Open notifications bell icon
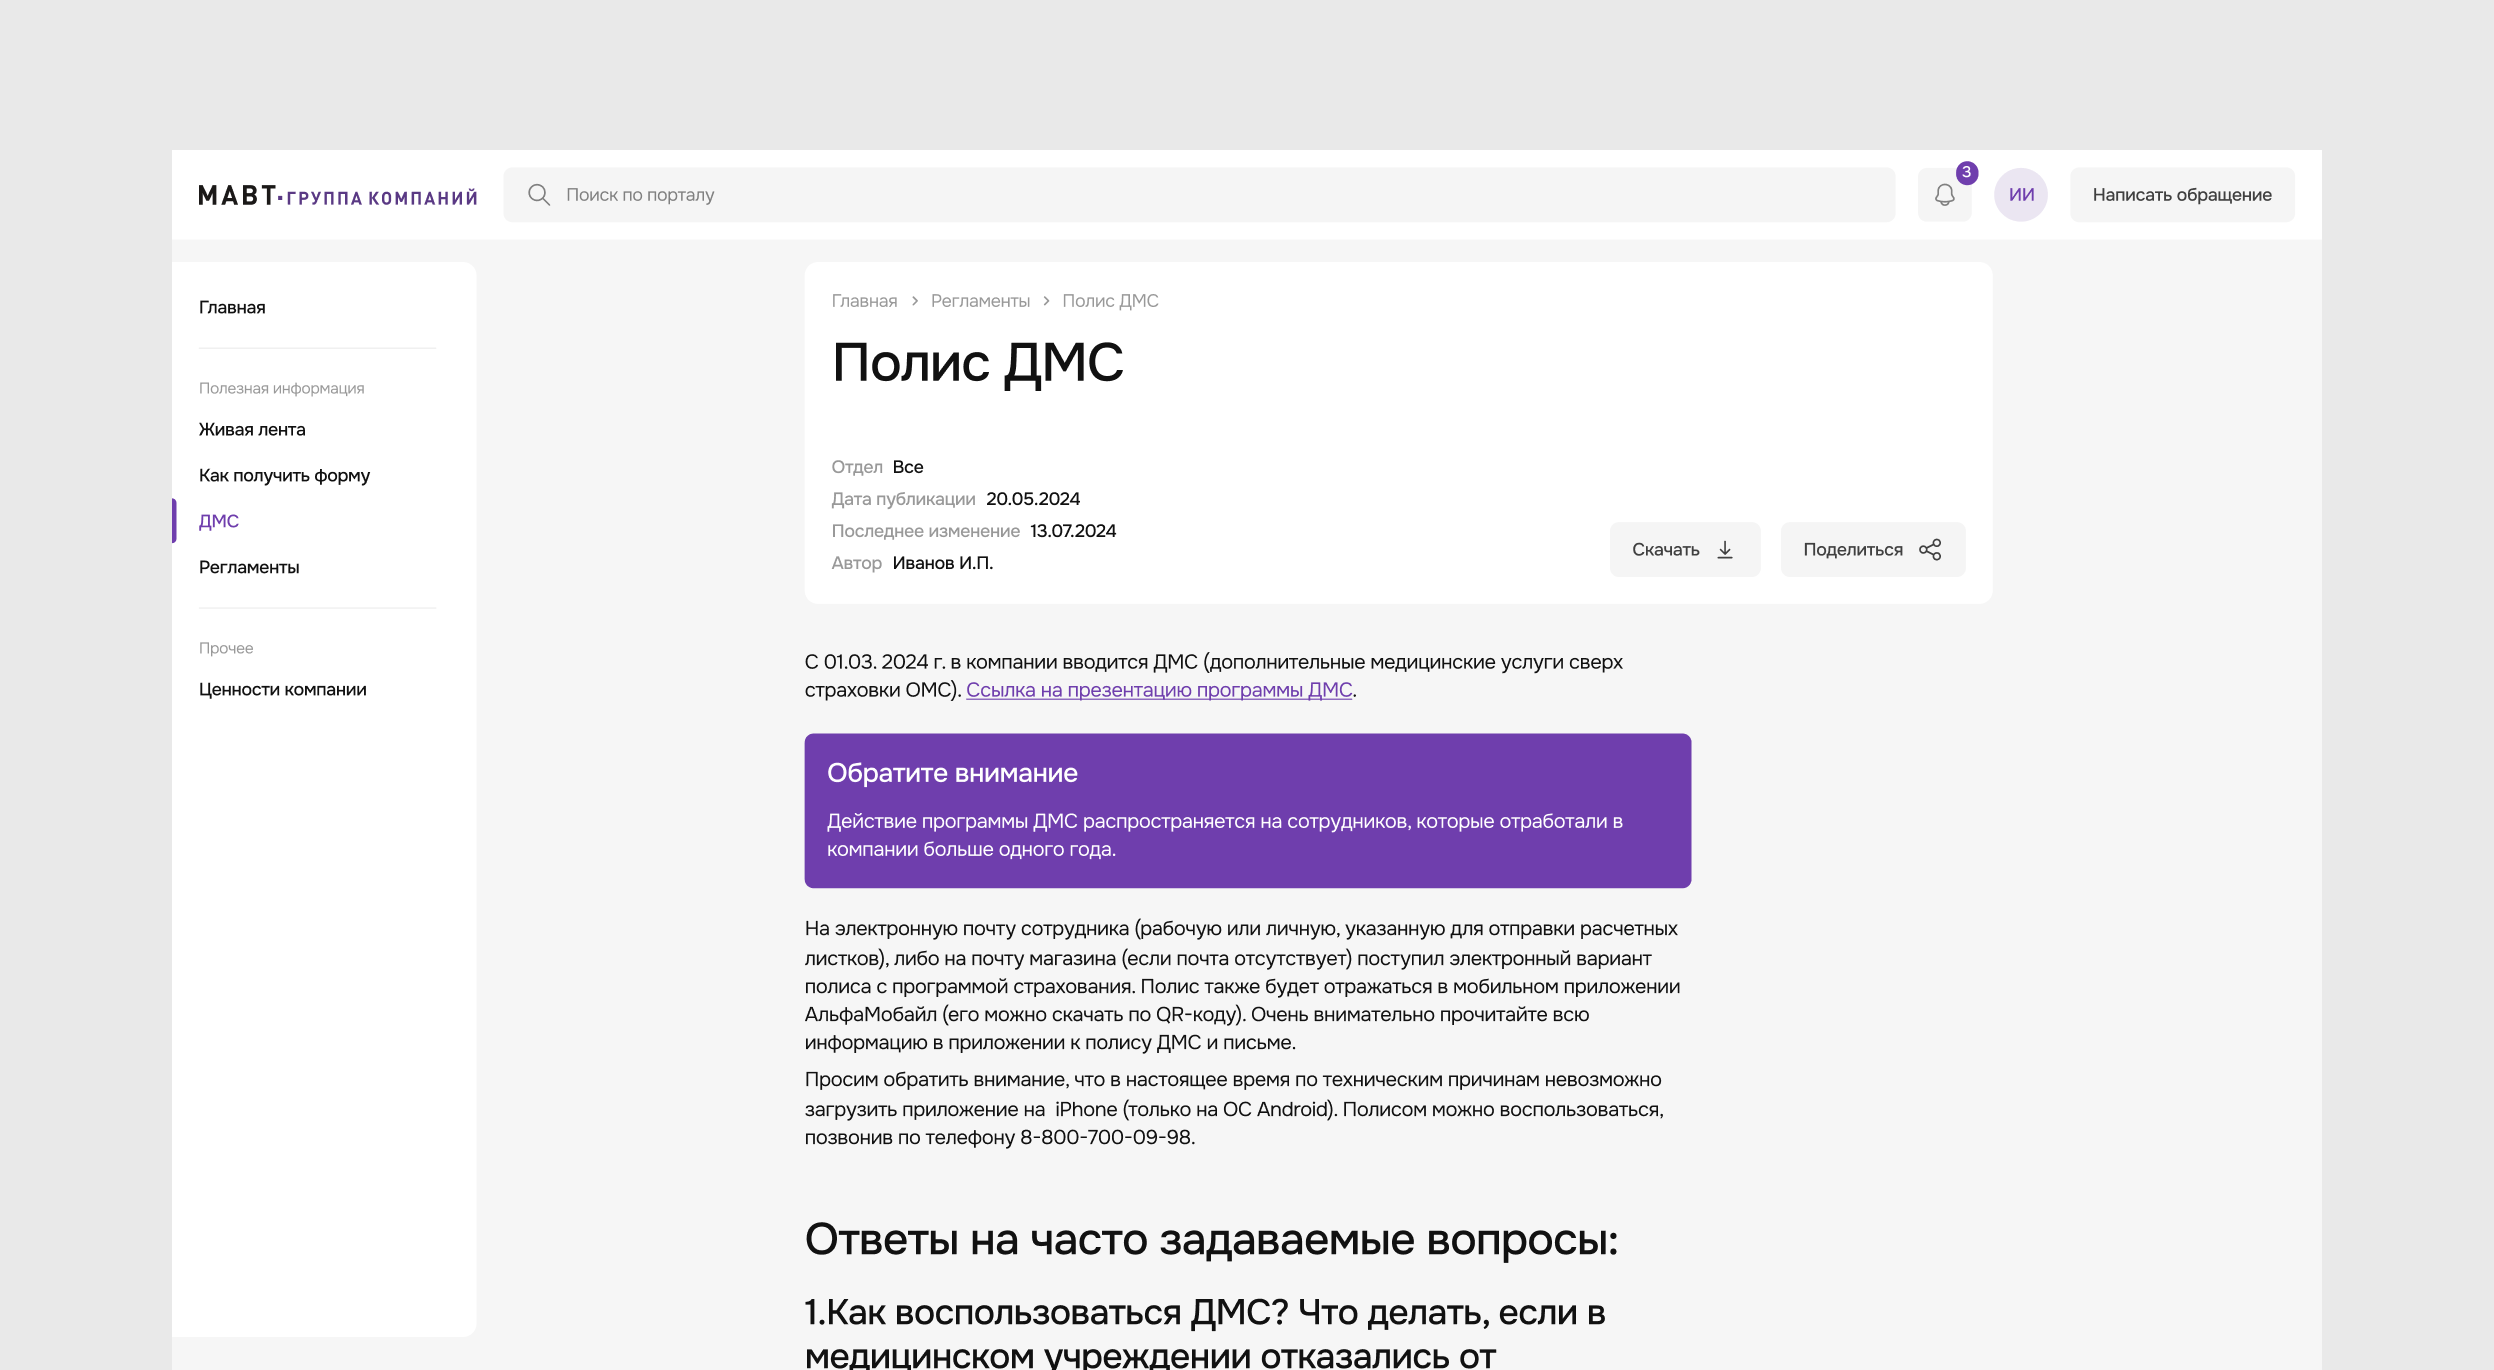The height and width of the screenshot is (1370, 2494). click(x=1944, y=194)
